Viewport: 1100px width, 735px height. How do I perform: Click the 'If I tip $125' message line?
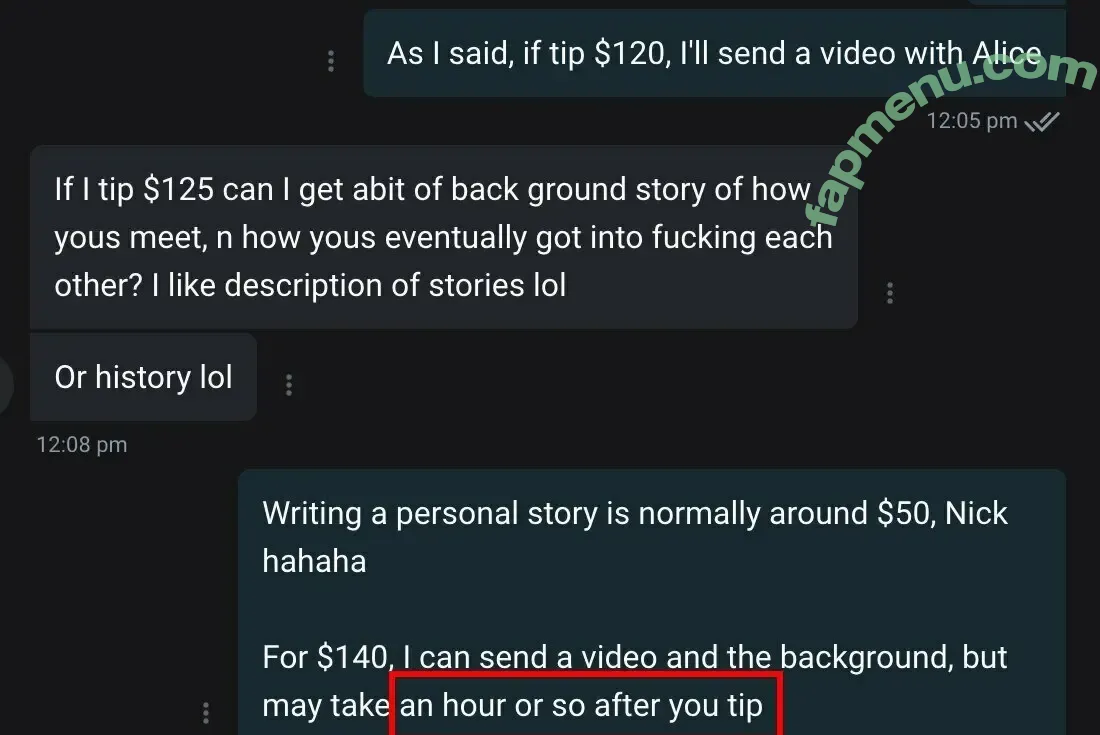pos(432,190)
